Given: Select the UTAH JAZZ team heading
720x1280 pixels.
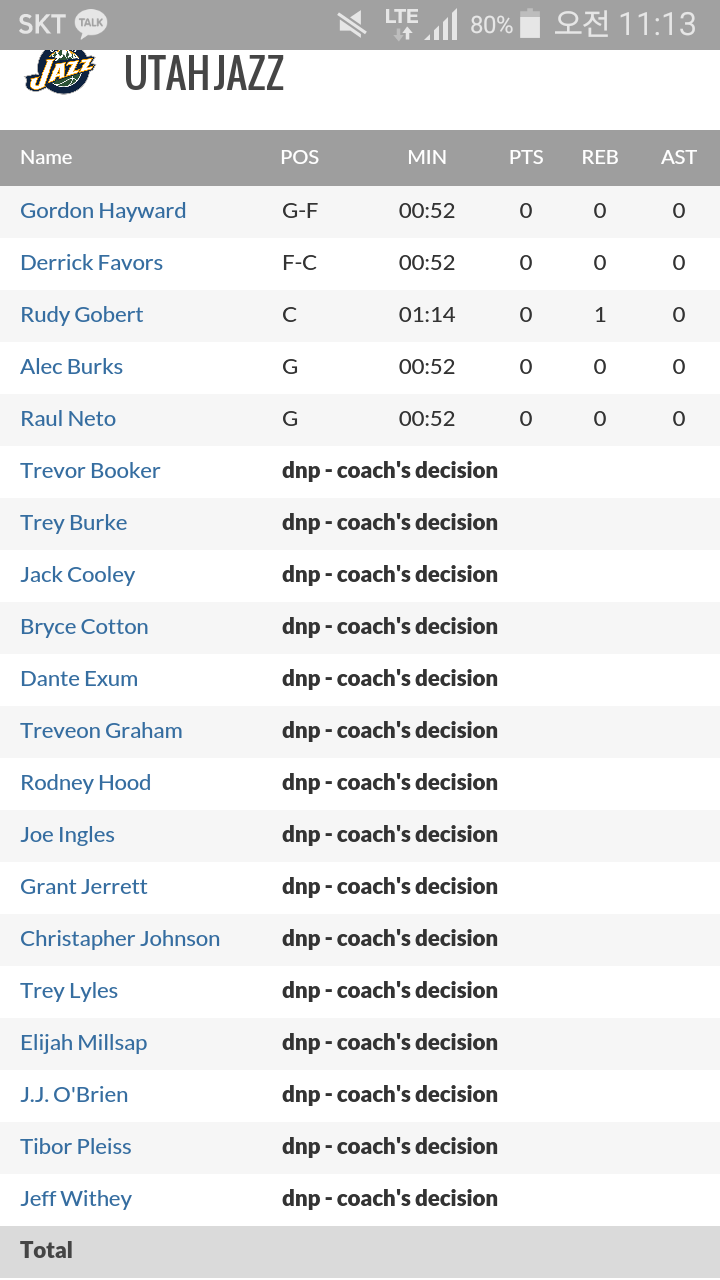Looking at the screenshot, I should [204, 74].
